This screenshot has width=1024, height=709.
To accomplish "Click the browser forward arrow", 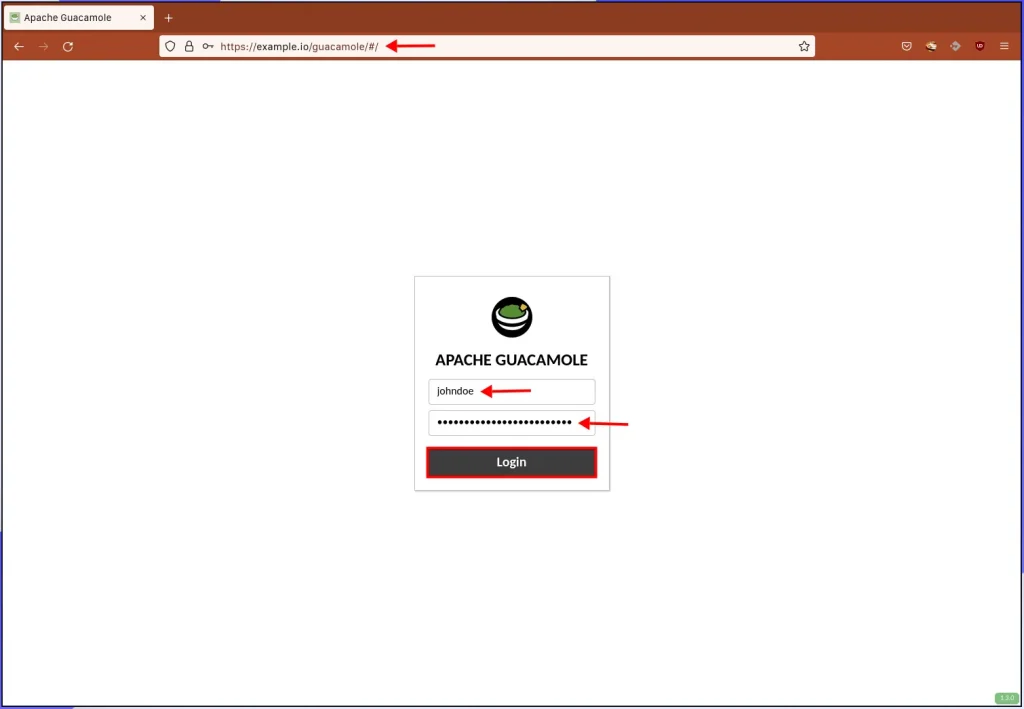I will [43, 46].
